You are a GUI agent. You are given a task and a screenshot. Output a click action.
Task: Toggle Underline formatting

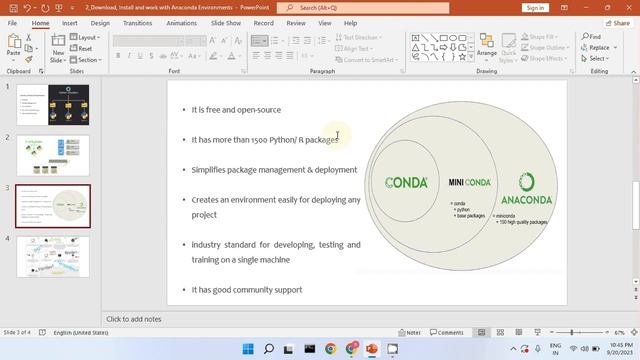point(140,56)
